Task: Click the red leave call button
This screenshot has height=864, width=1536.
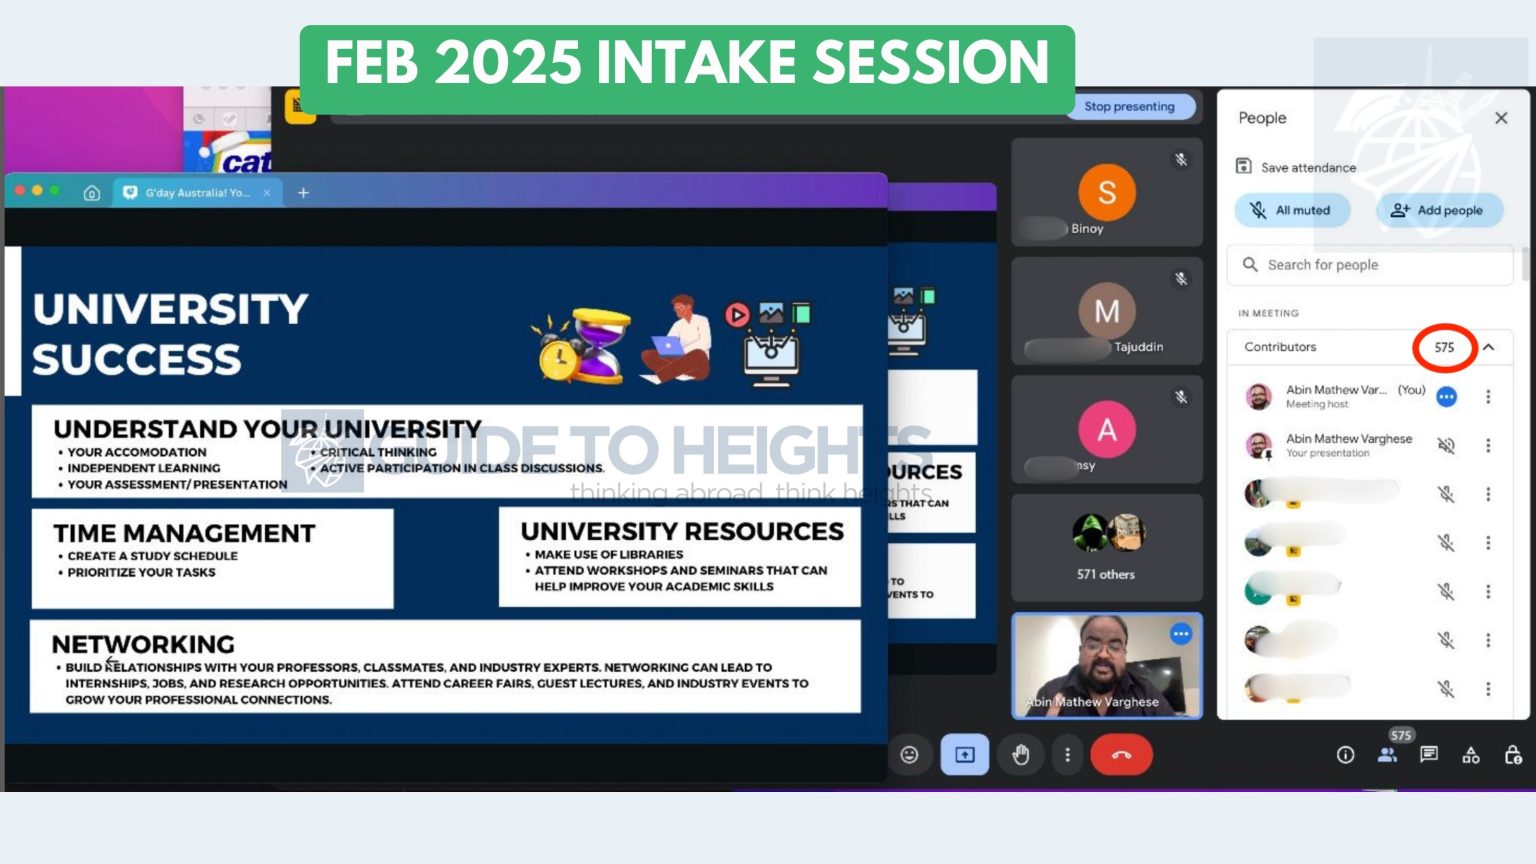Action: coord(1121,755)
